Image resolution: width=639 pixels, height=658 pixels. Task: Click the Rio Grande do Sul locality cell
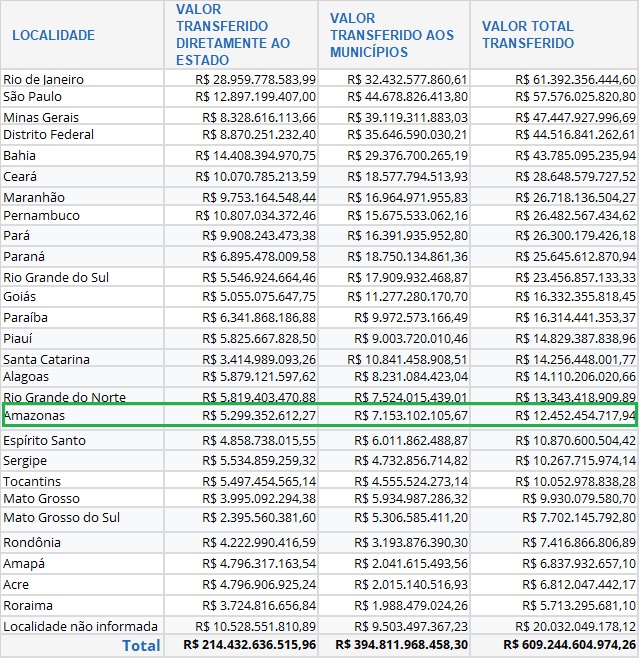(x=56, y=277)
